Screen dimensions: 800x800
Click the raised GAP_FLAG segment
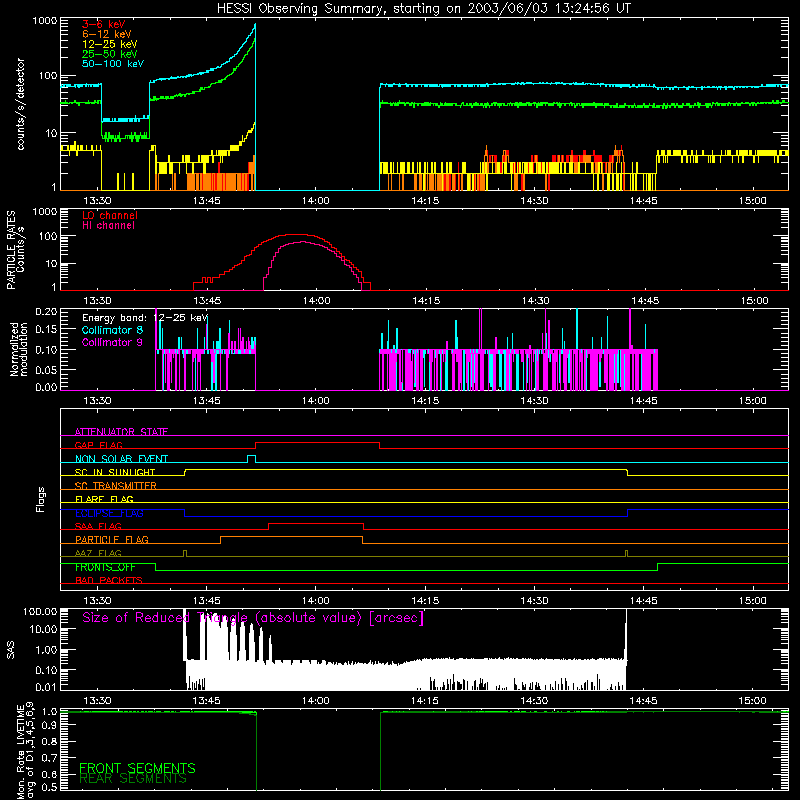(317, 443)
